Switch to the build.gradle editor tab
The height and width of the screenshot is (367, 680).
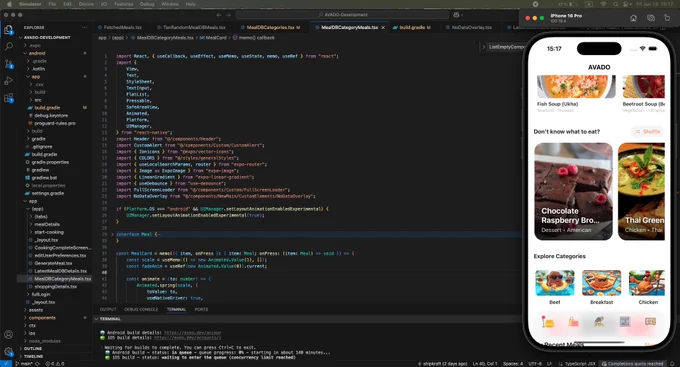coord(412,27)
